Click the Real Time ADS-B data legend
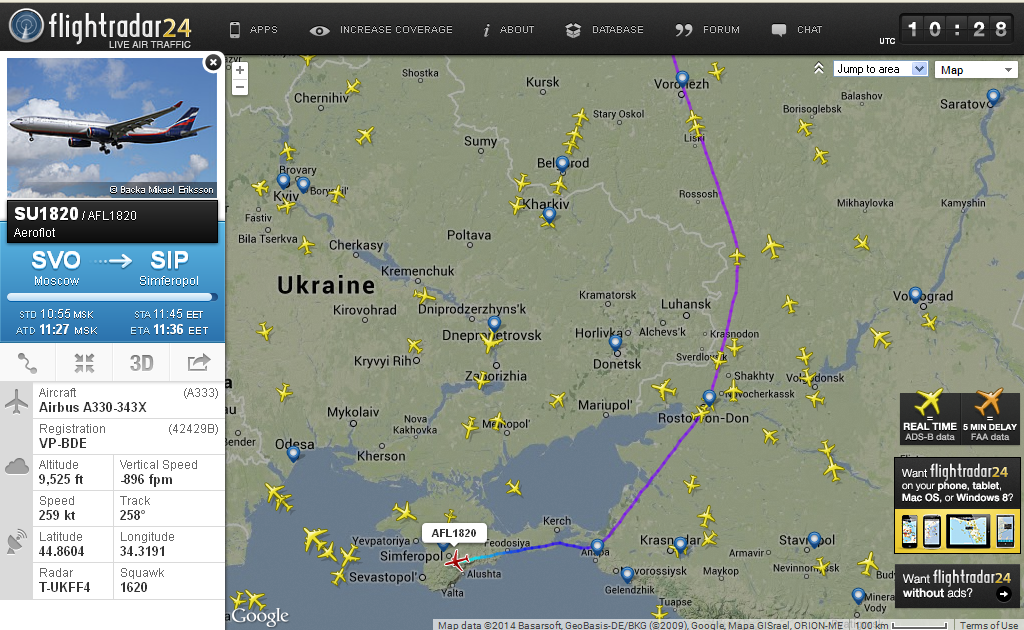This screenshot has width=1024, height=630. (929, 417)
